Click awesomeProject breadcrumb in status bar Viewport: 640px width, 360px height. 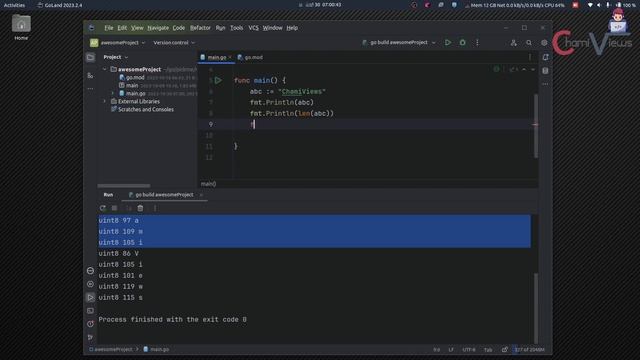[111, 349]
